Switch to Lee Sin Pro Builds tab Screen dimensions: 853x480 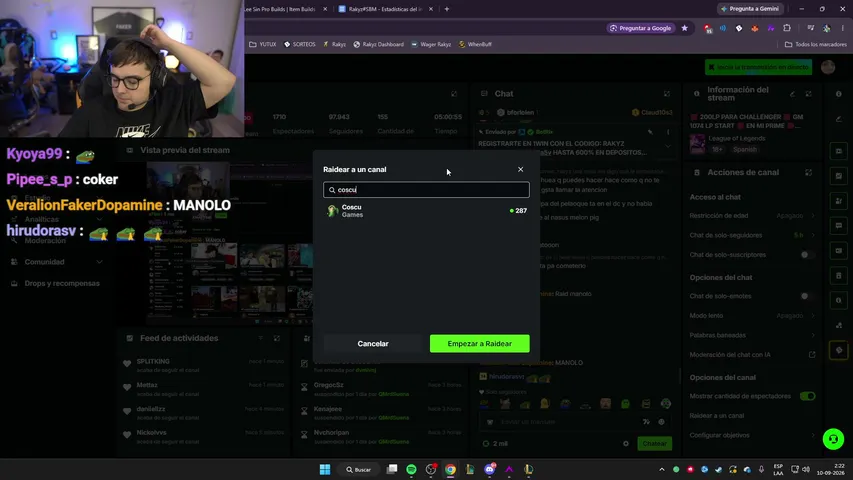280,9
